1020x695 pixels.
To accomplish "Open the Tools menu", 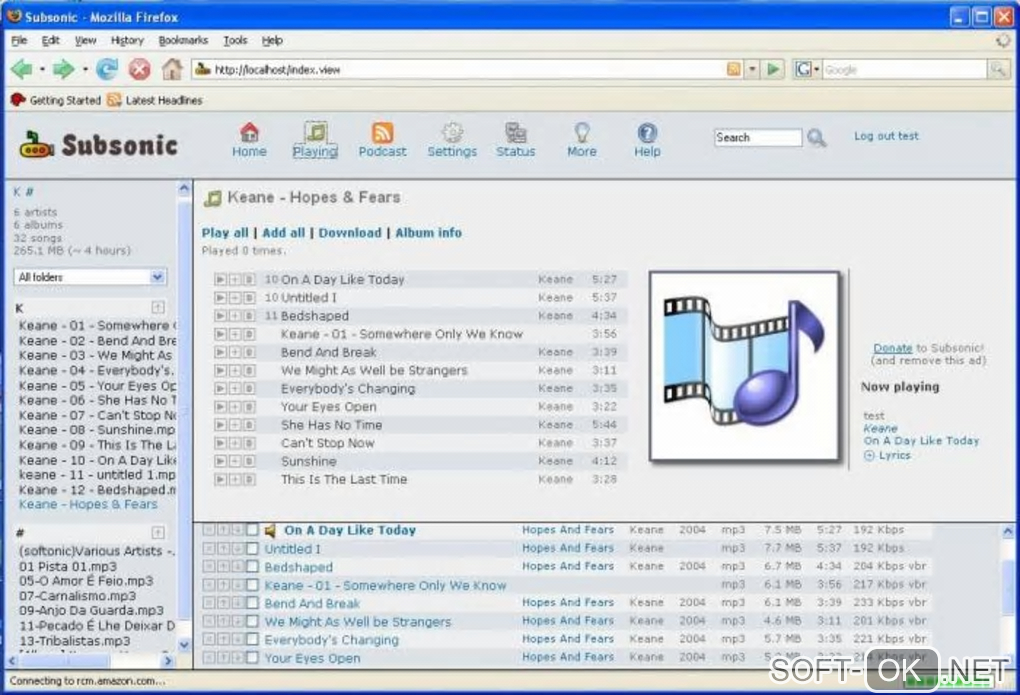I will pyautogui.click(x=235, y=40).
